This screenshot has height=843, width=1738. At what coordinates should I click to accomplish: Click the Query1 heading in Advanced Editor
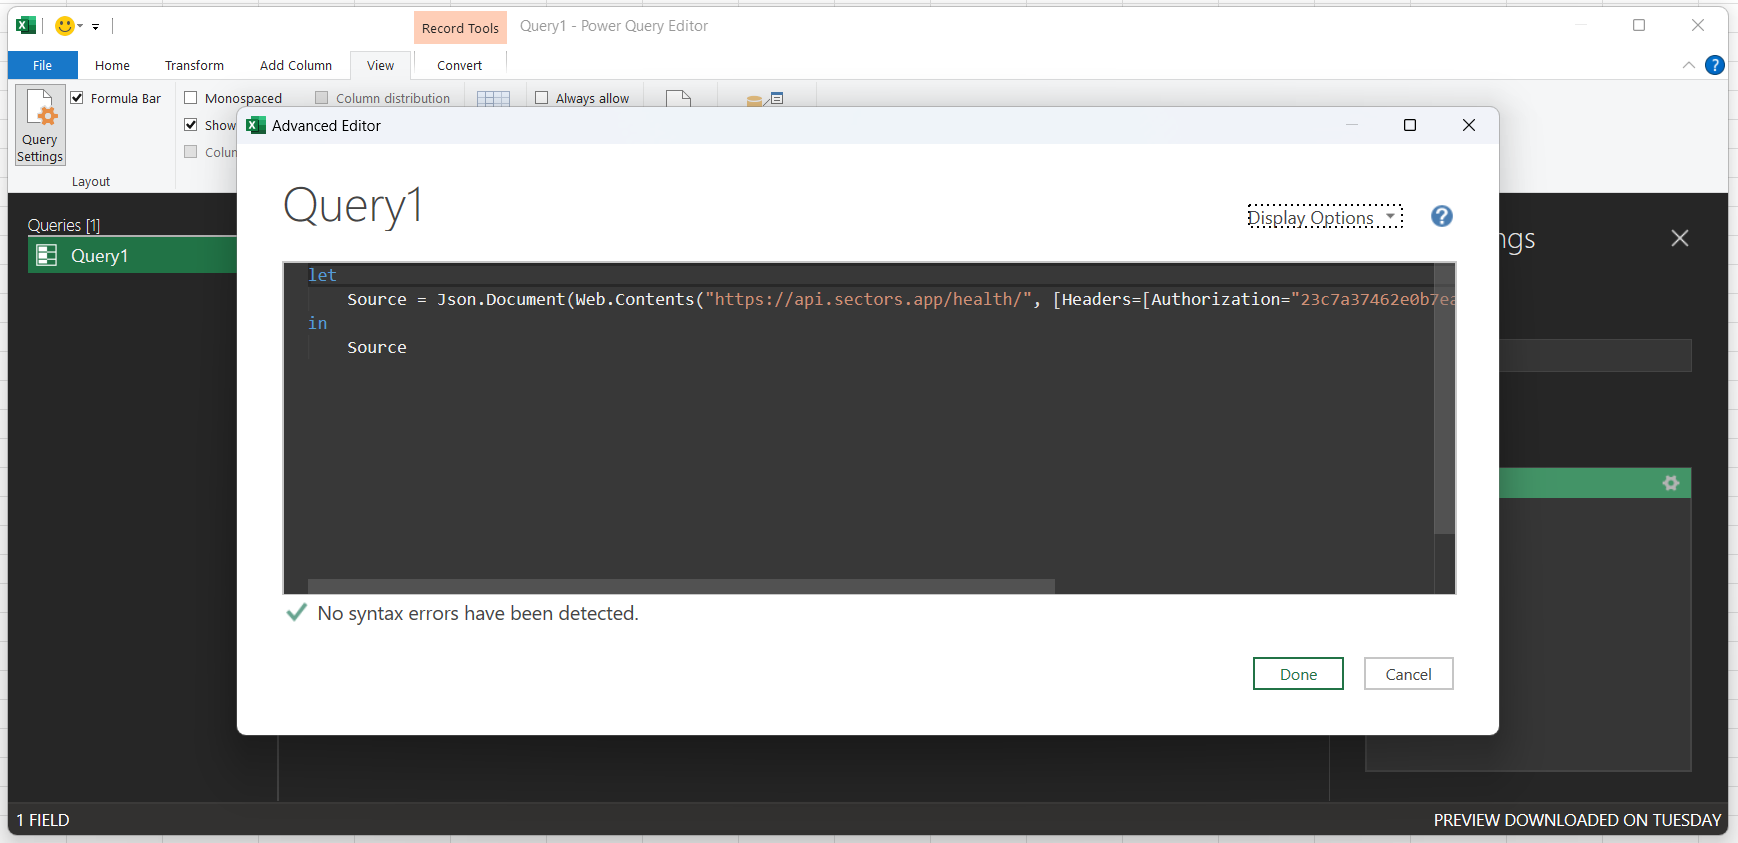(x=353, y=206)
